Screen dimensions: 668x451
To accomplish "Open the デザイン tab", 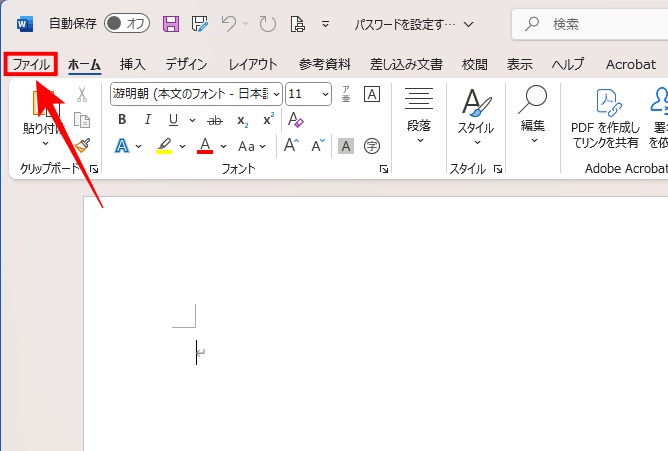I will point(186,64).
